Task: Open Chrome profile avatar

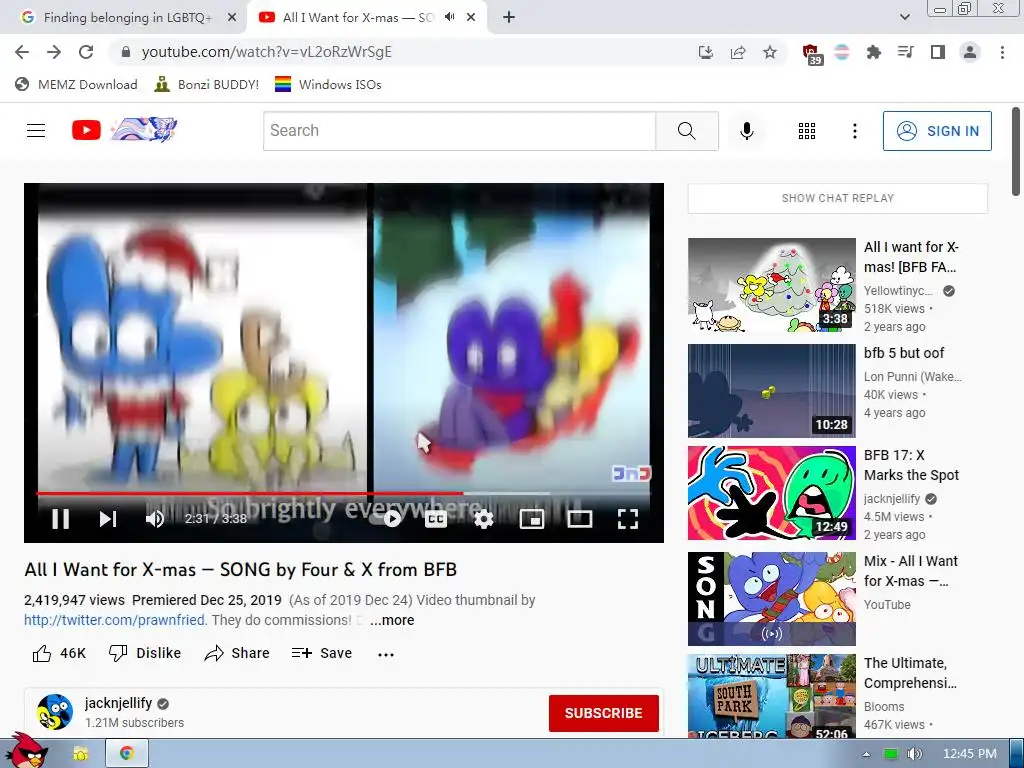Action: point(970,52)
